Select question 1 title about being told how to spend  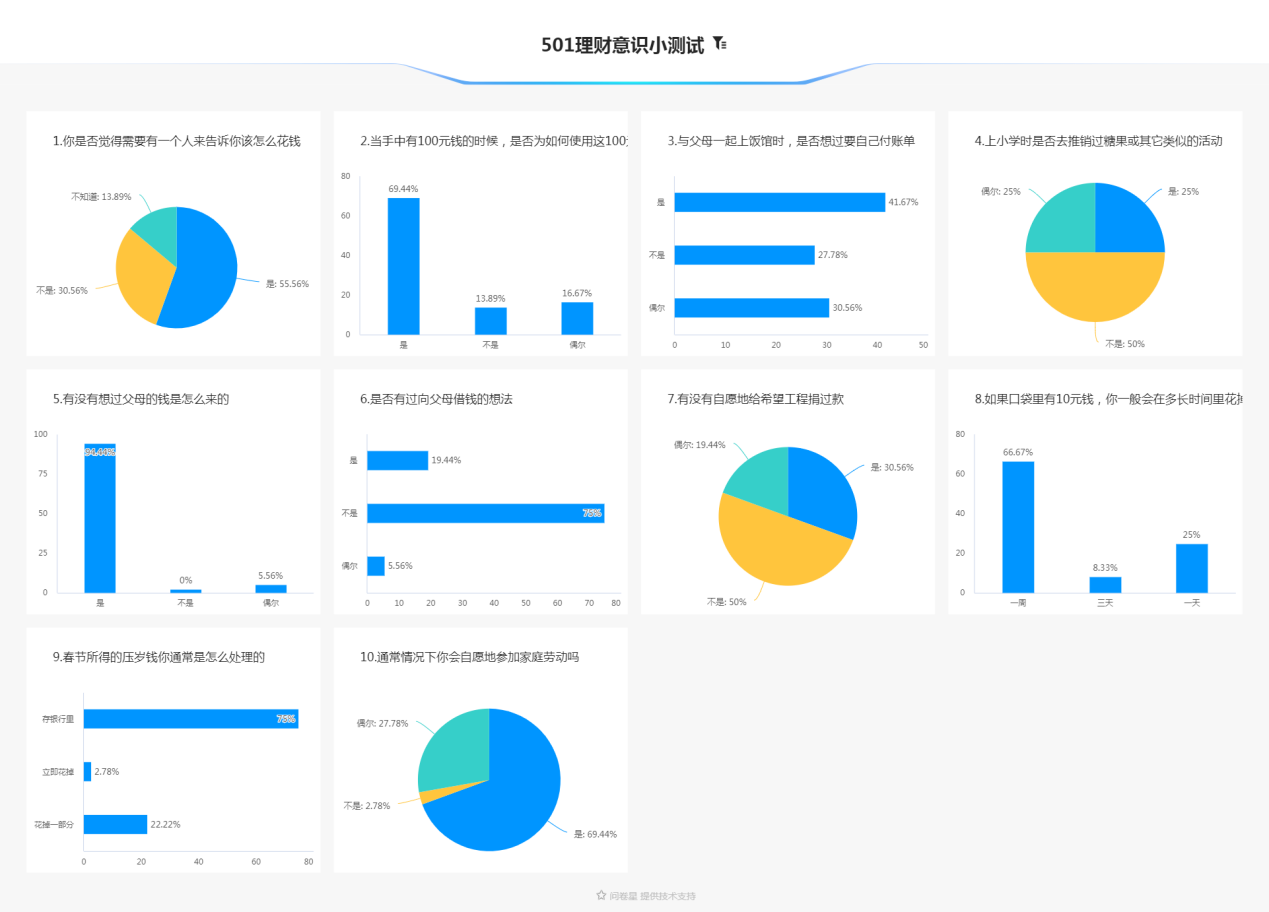click(x=176, y=141)
